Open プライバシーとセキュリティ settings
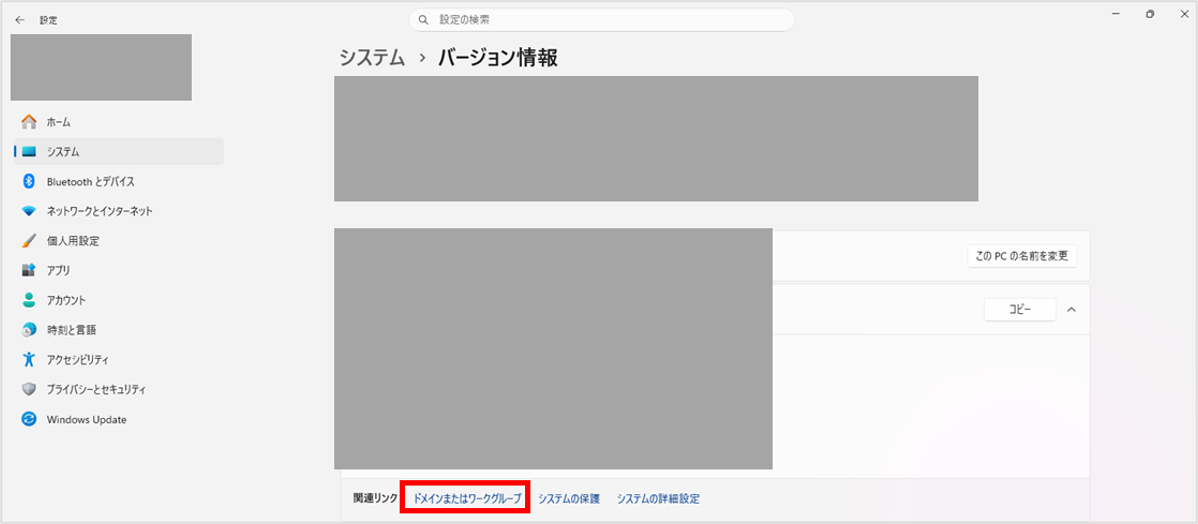The height and width of the screenshot is (524, 1198). coord(118,389)
